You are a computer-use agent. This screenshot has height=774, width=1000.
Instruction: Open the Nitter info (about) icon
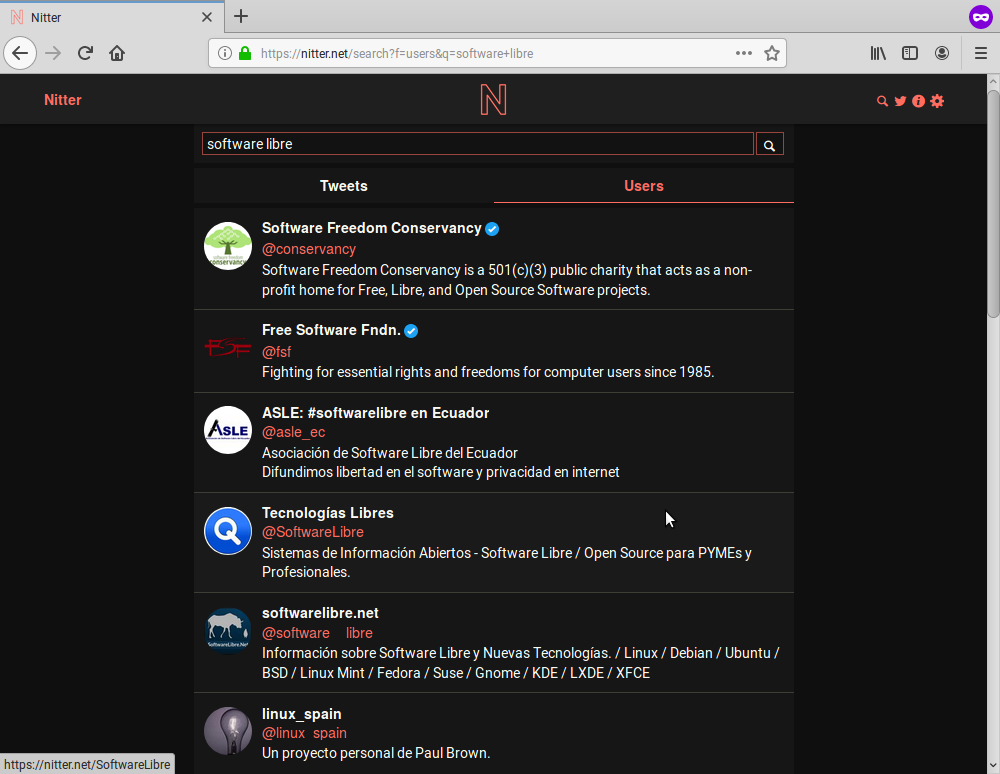click(918, 101)
